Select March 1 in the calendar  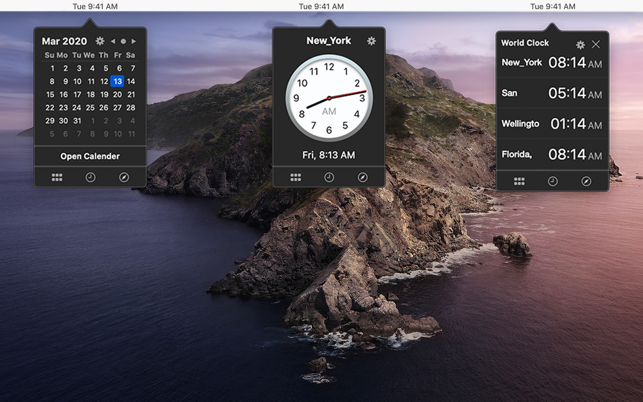(52, 68)
